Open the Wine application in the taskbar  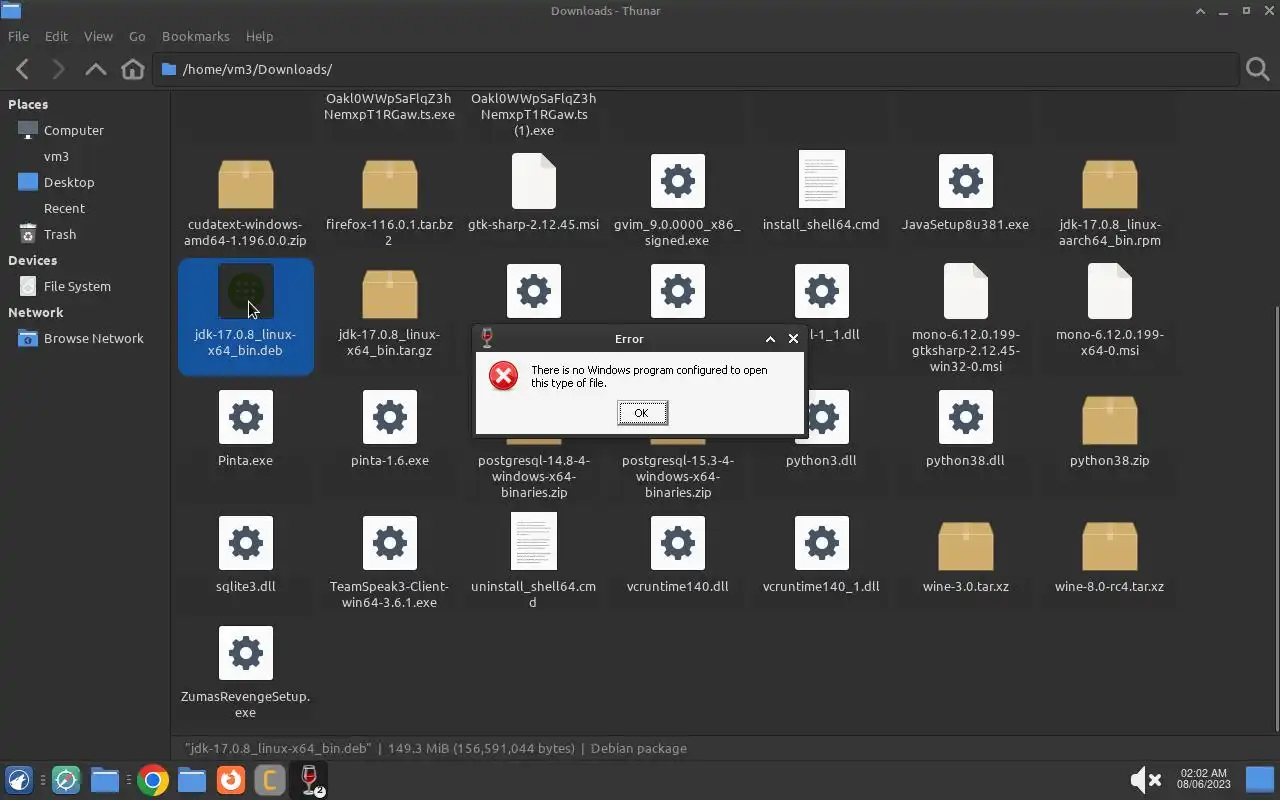coord(309,780)
